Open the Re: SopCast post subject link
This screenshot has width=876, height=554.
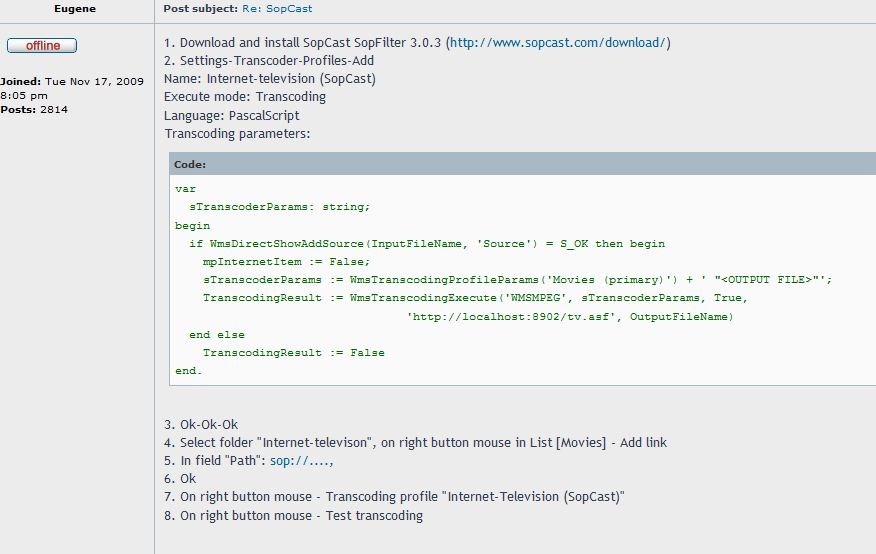tap(277, 9)
